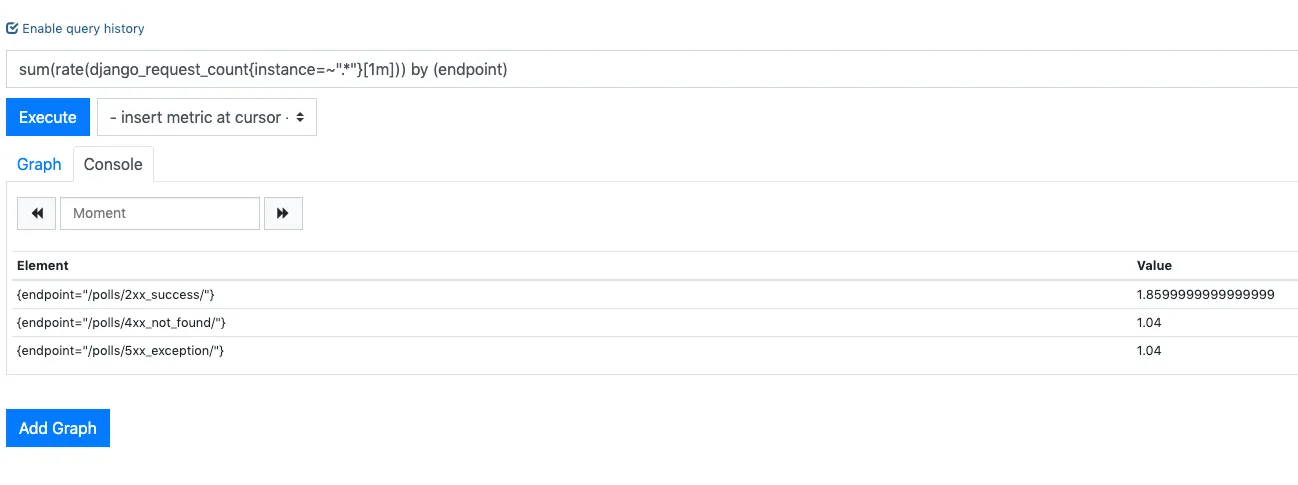
Task: Click the forward time double-arrow icon
Action: [x=283, y=213]
